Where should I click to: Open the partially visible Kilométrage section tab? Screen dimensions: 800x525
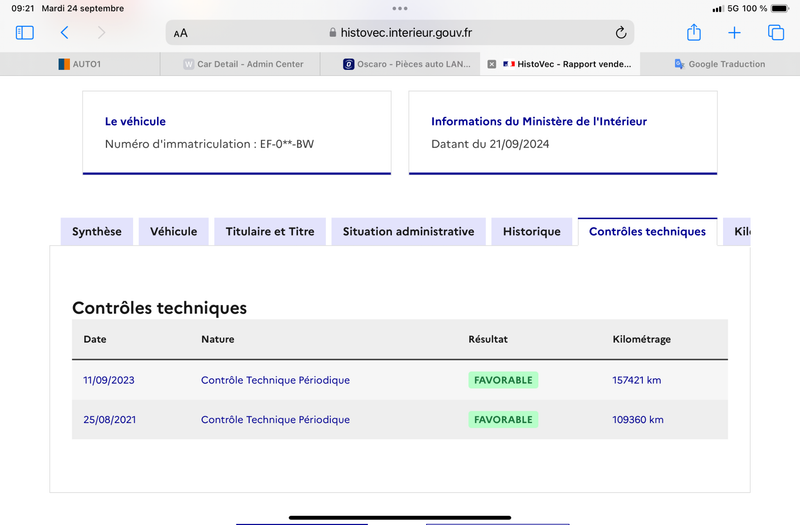(x=737, y=232)
